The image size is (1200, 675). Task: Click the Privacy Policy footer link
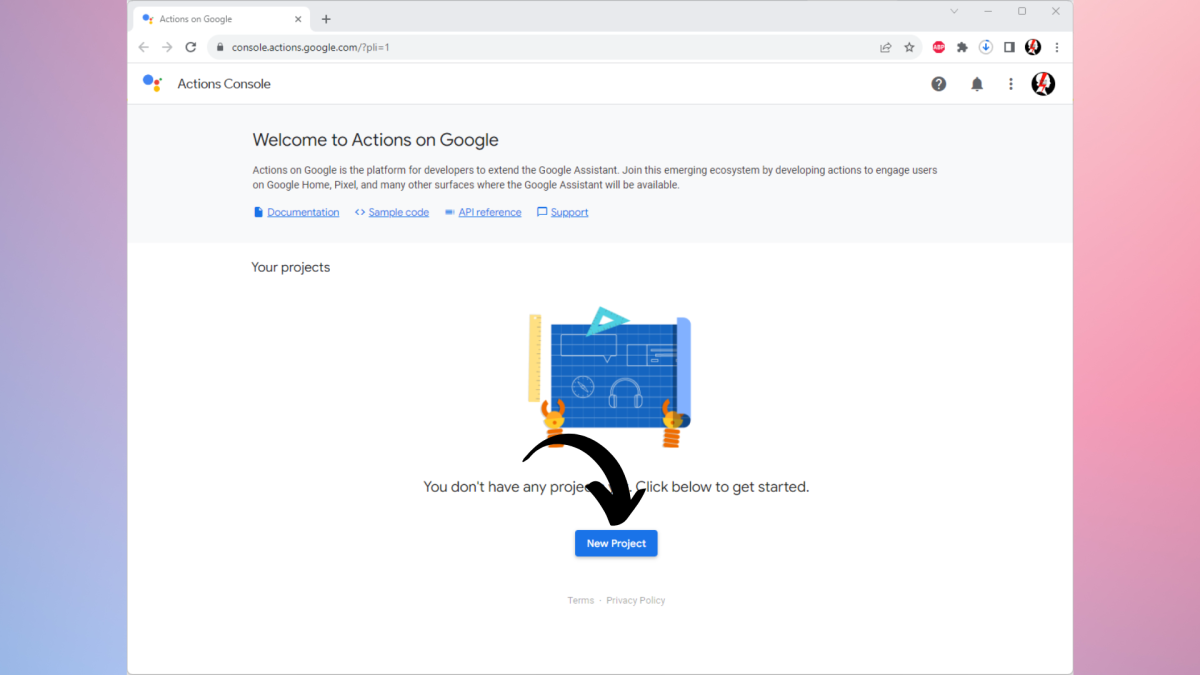click(x=636, y=600)
